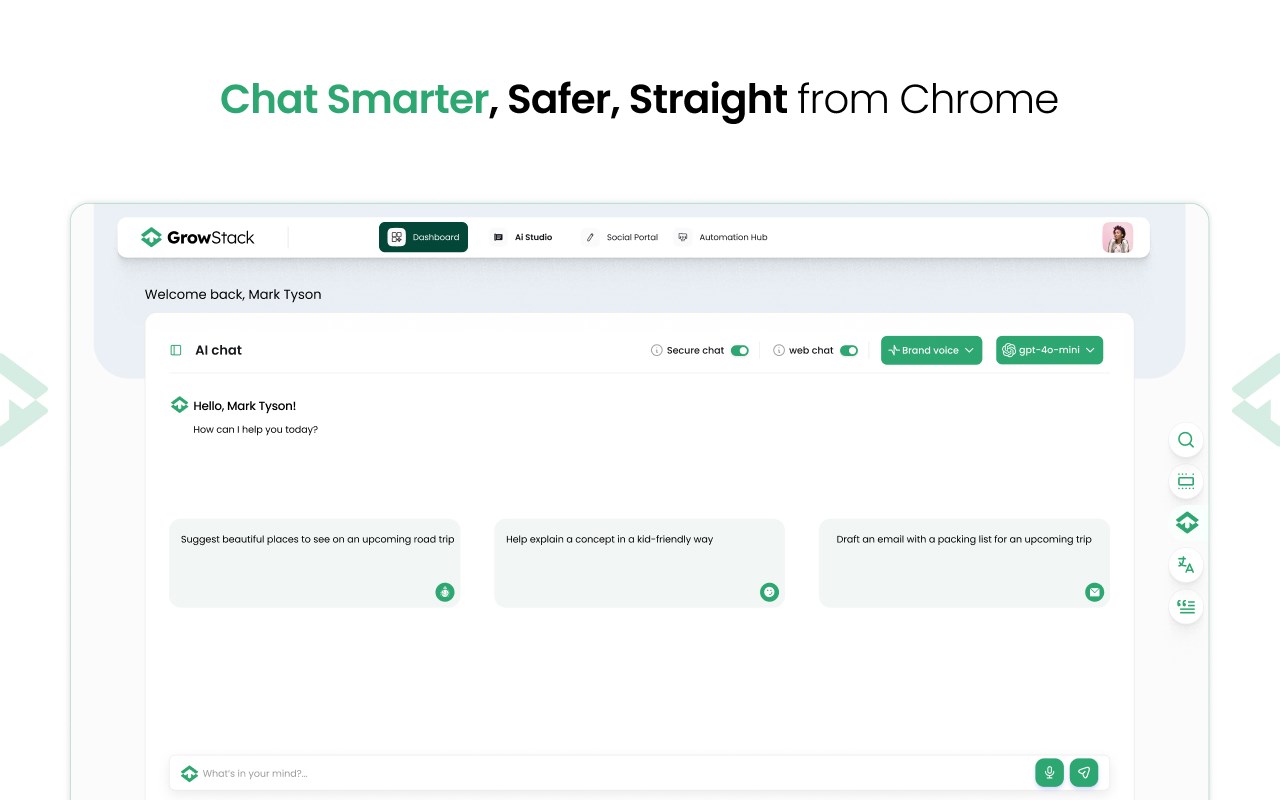Open the Brand voice dropdown
The height and width of the screenshot is (800, 1280).
(x=931, y=350)
